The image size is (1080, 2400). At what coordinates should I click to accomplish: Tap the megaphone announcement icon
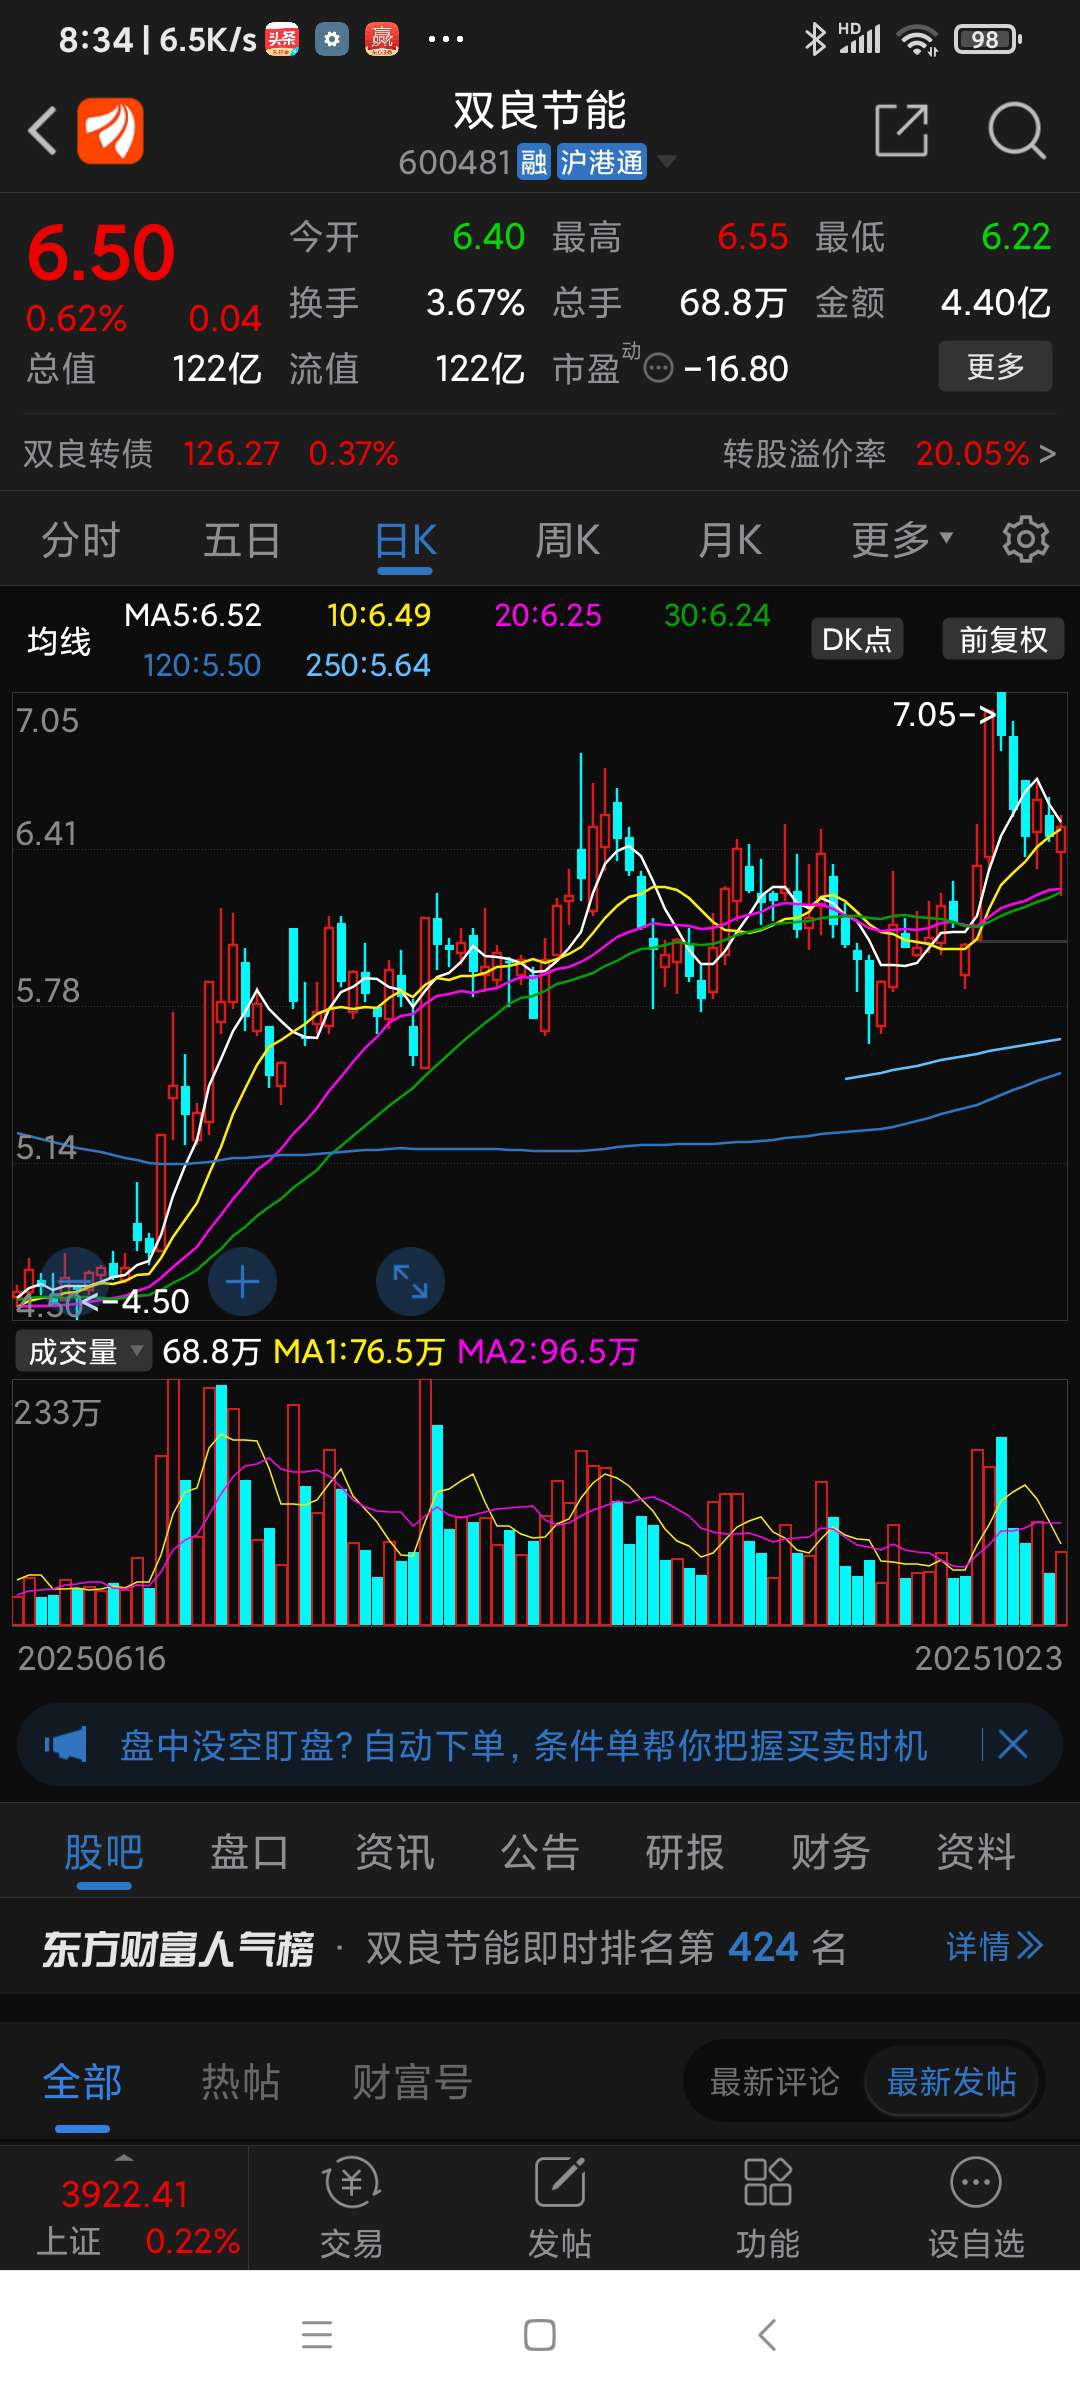click(66, 1744)
